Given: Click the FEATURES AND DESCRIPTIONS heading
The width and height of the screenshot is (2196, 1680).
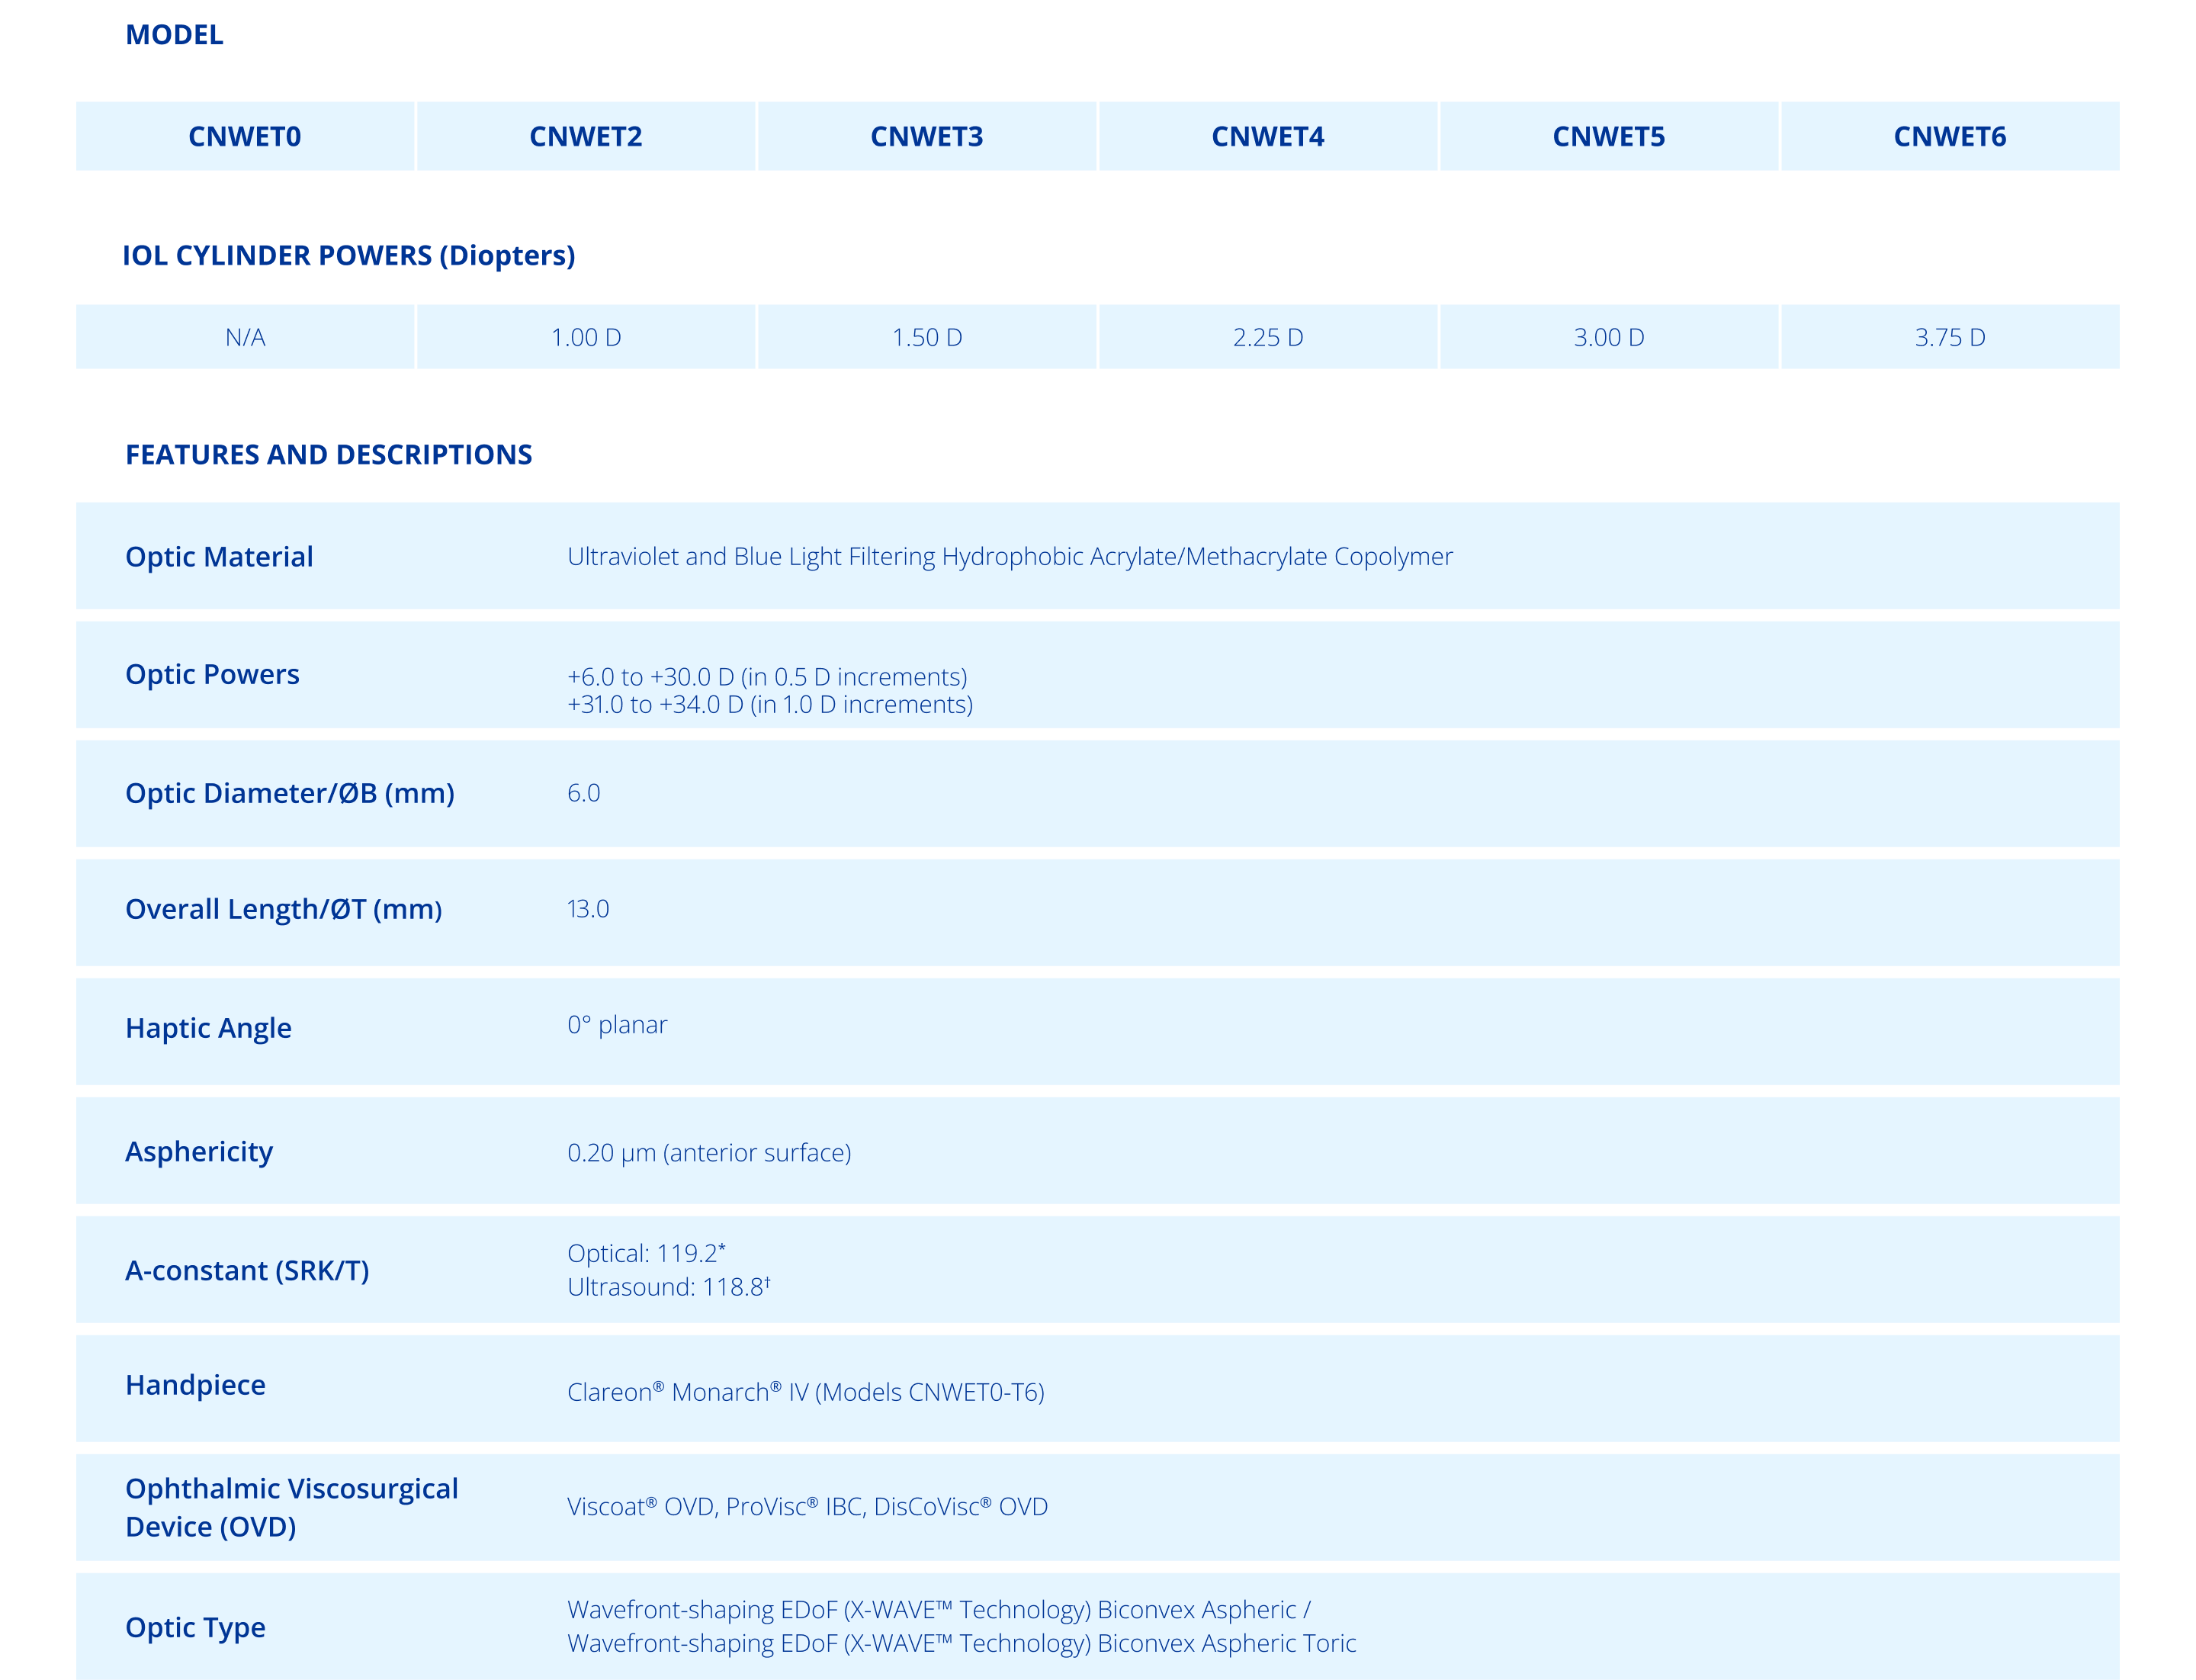Looking at the screenshot, I should tap(329, 454).
